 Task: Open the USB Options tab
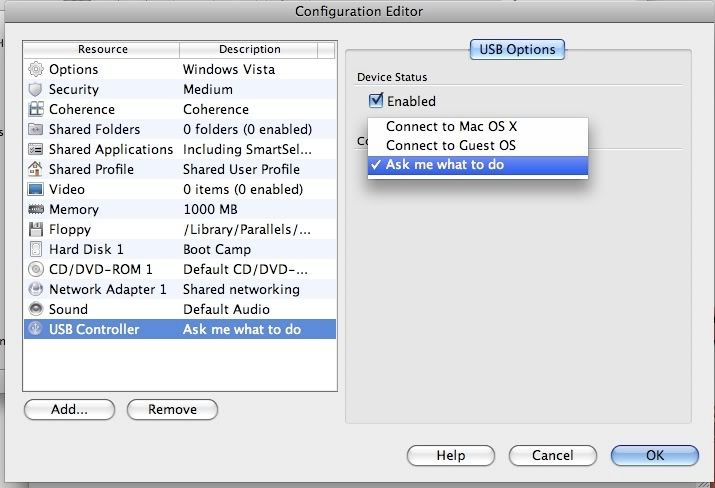click(517, 49)
